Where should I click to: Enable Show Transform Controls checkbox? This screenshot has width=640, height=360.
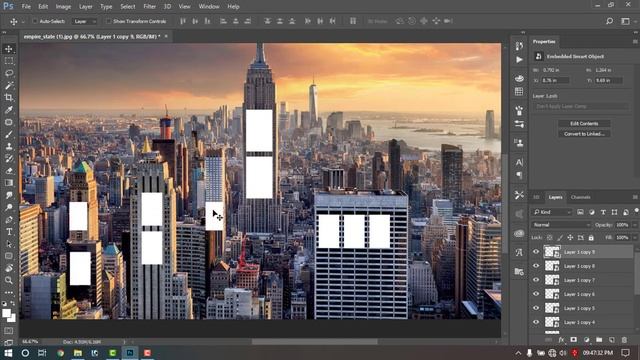click(x=108, y=21)
